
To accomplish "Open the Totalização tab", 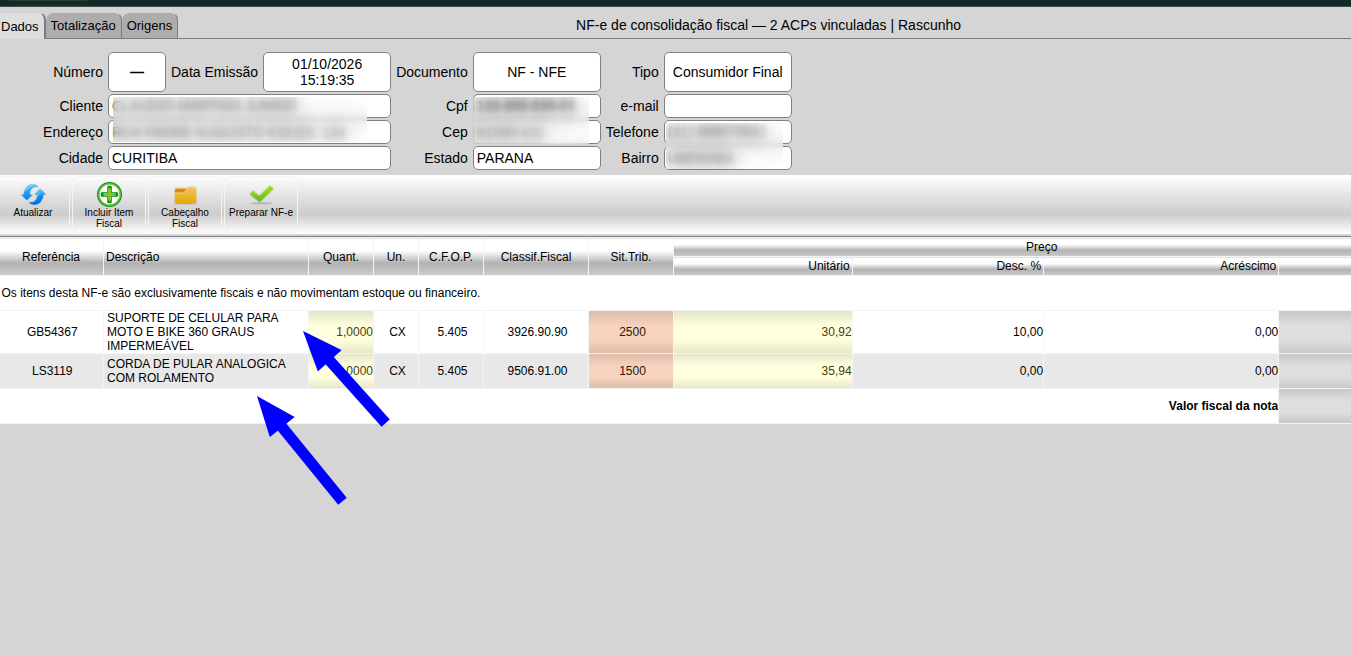I will (83, 26).
